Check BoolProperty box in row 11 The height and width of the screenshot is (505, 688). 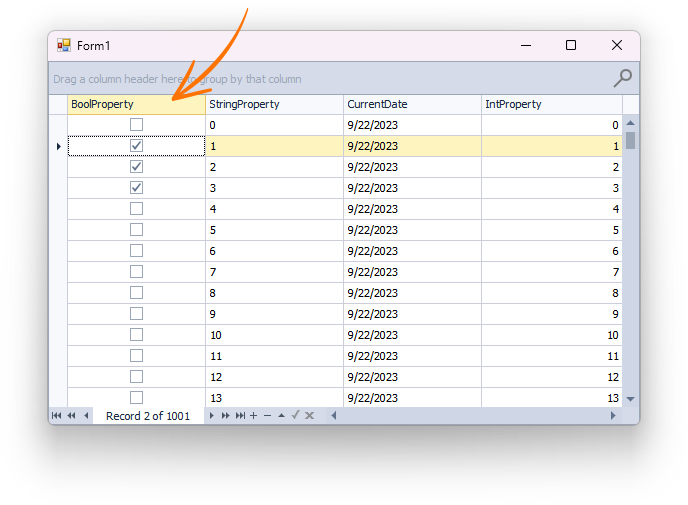136,355
